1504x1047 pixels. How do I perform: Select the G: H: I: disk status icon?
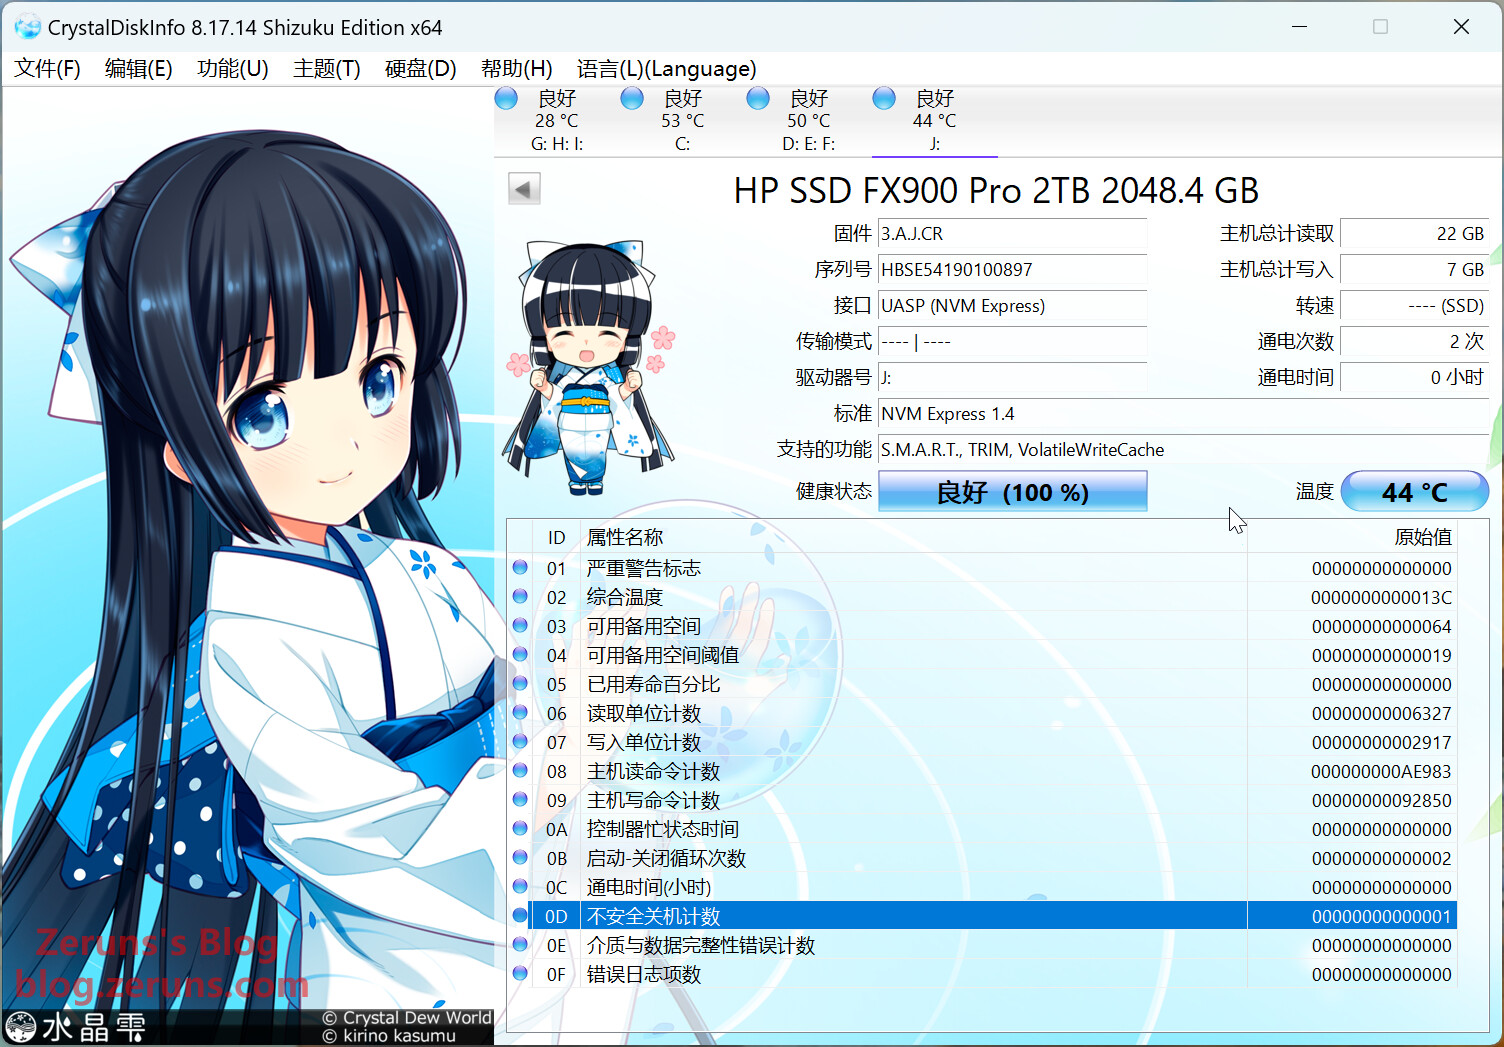coord(507,98)
